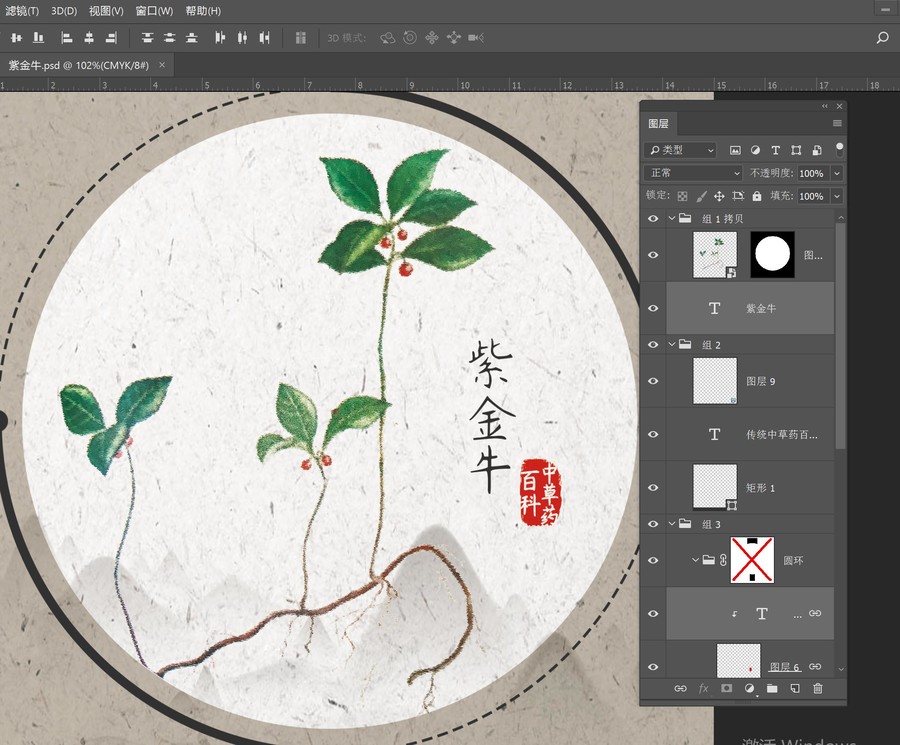Add a layer mask icon

(x=727, y=688)
